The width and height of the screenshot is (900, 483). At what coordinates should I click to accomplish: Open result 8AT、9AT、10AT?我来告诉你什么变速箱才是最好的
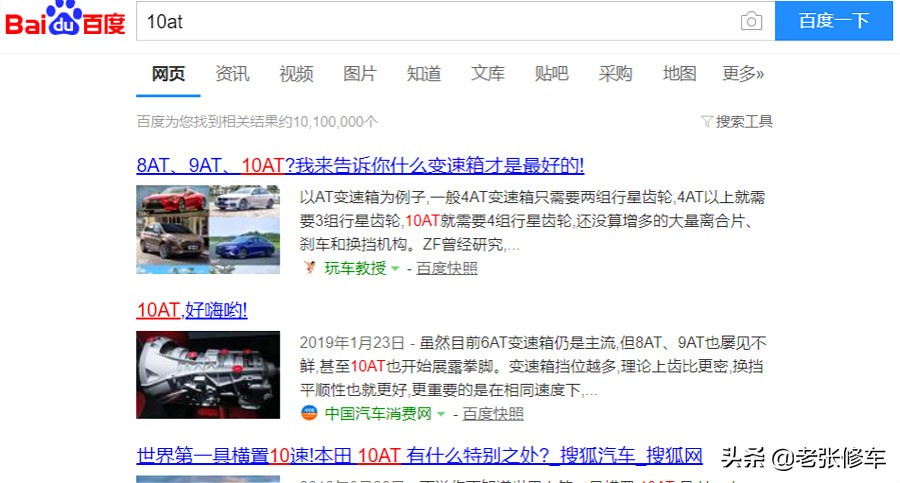pyautogui.click(x=360, y=165)
